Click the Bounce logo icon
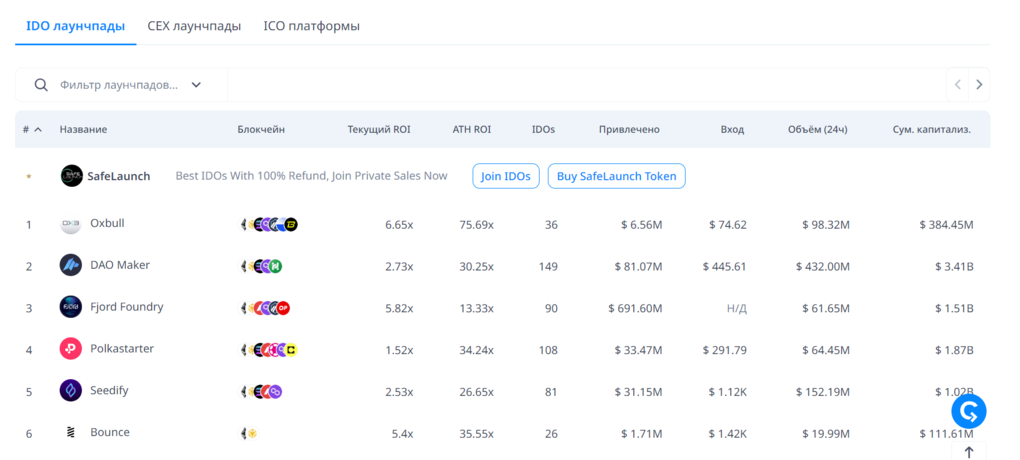Viewport: 1020px width, 460px height. pyautogui.click(x=71, y=433)
